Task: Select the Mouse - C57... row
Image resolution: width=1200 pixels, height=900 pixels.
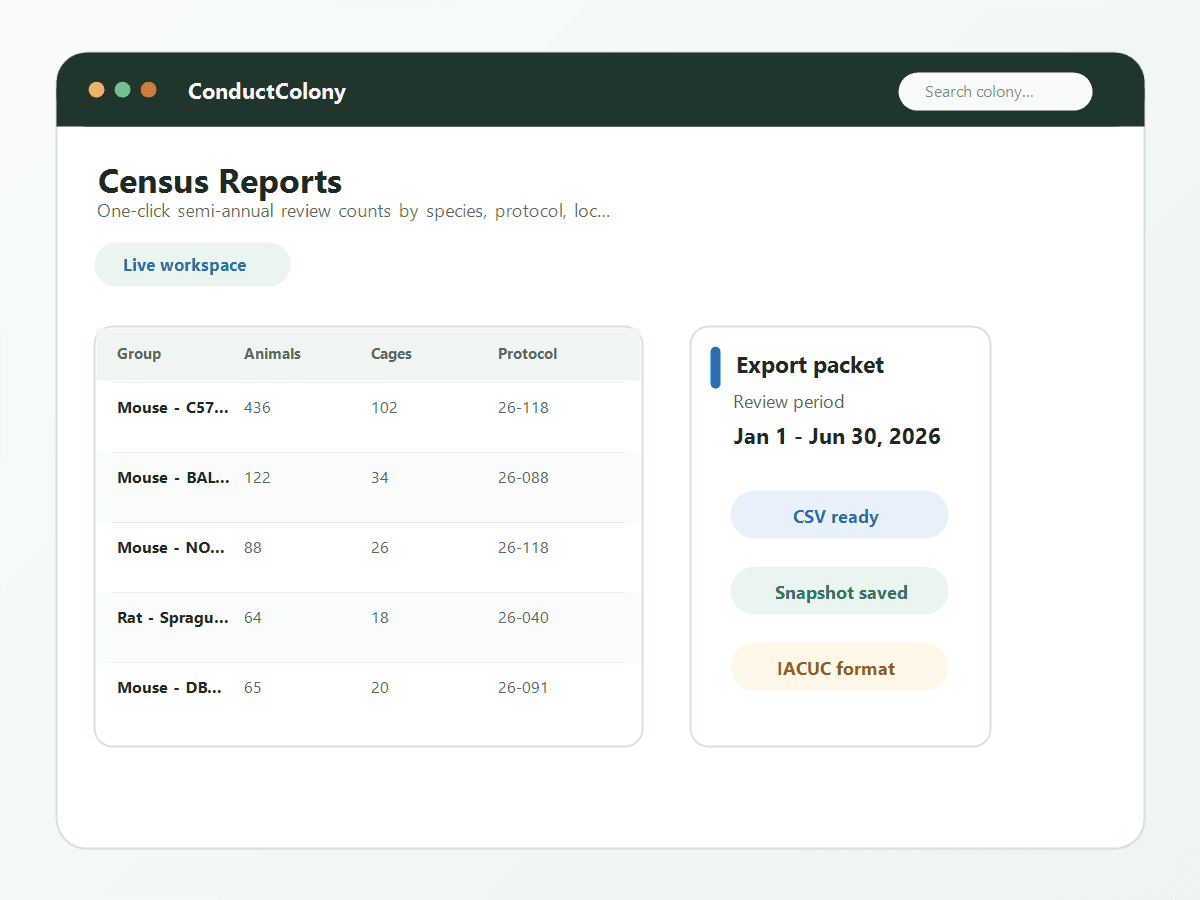Action: [368, 417]
